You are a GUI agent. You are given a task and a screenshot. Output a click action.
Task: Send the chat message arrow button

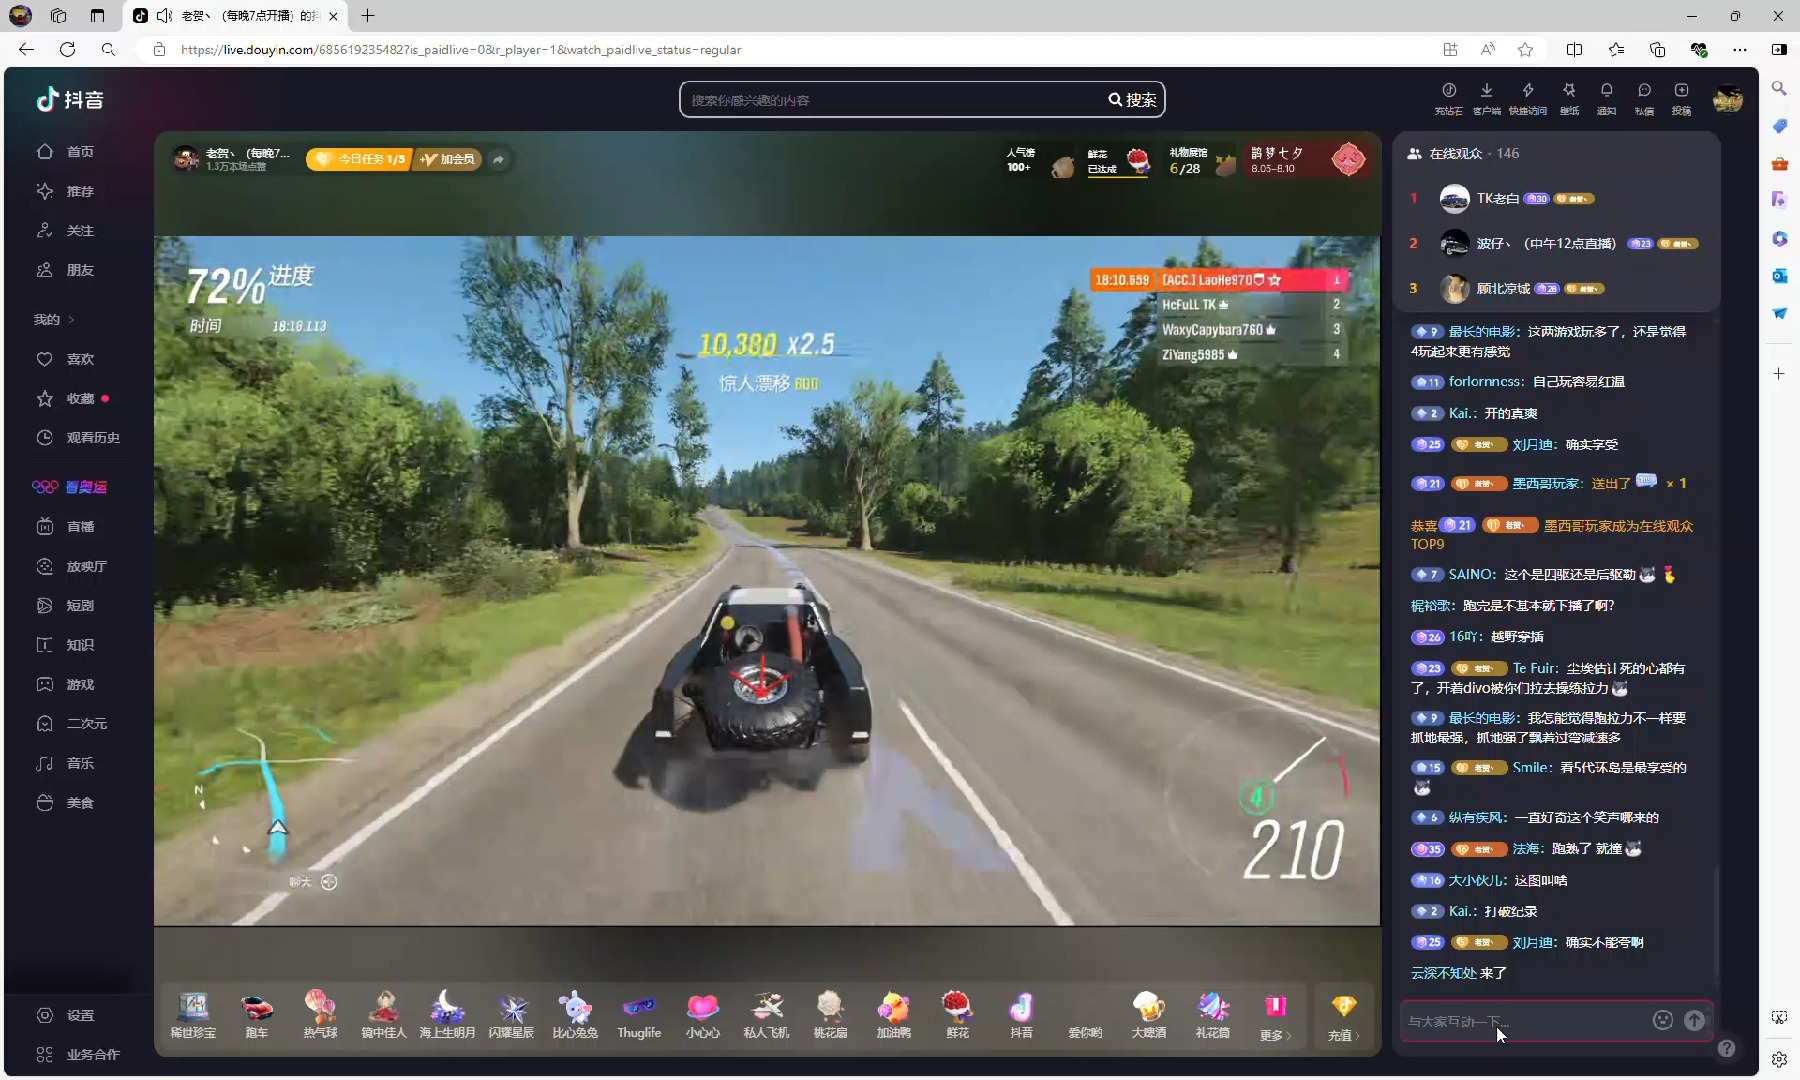tap(1694, 1020)
